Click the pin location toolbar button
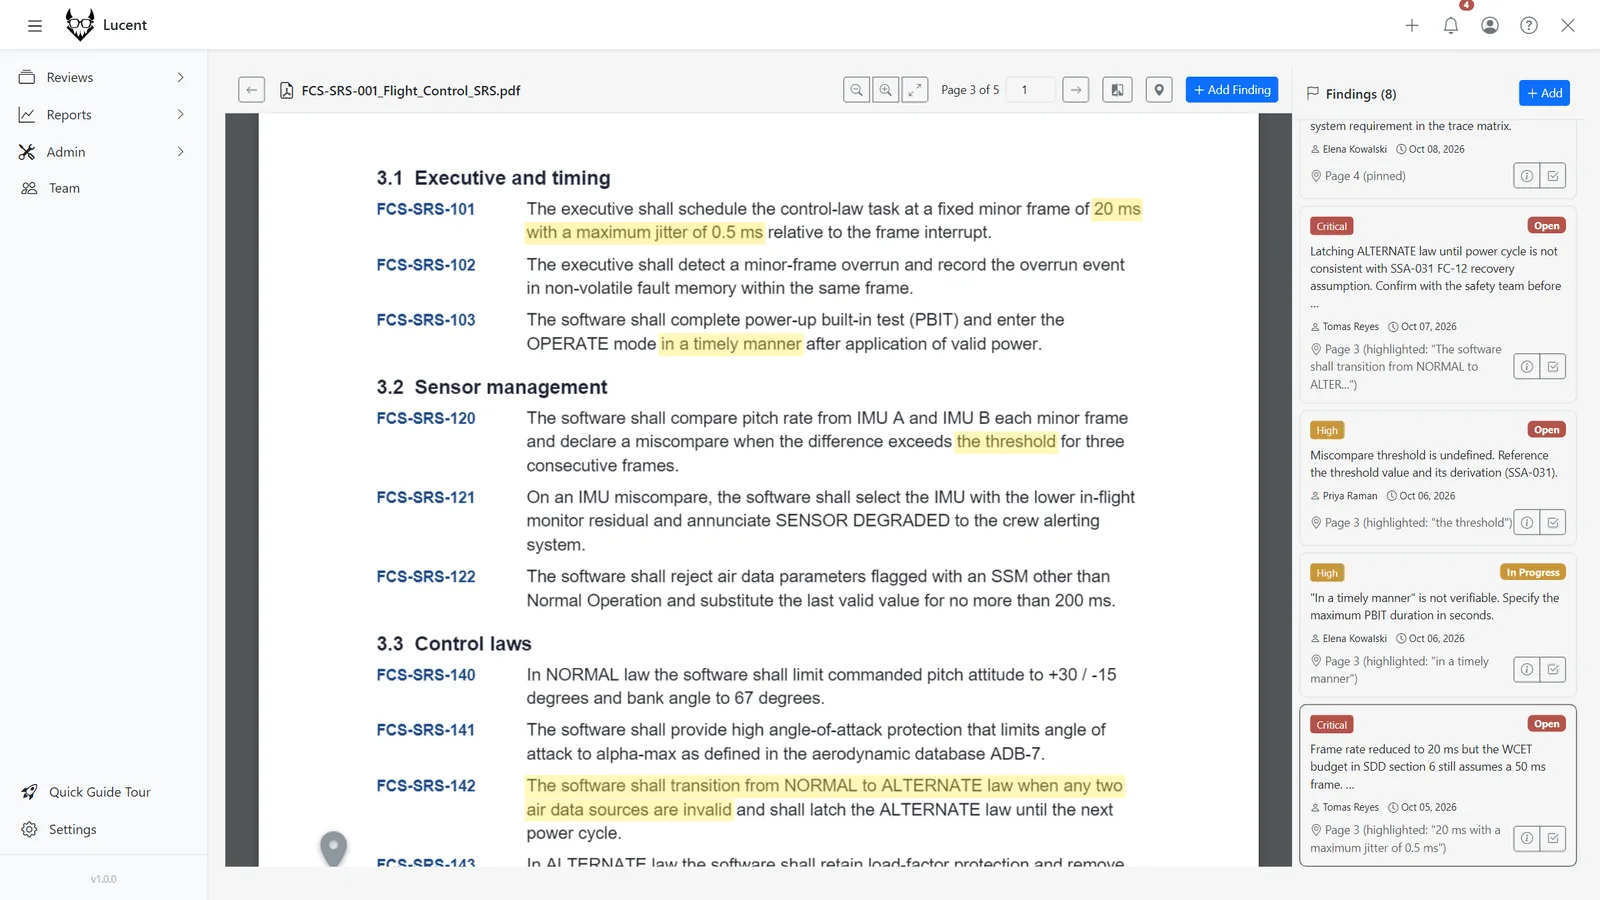The height and width of the screenshot is (900, 1600). [x=1159, y=90]
